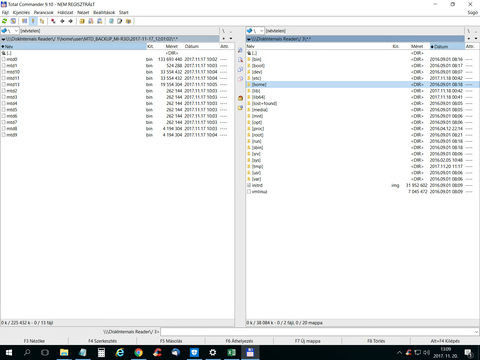Screen dimensions: 480x360
Task: Toggle the highlighted full details view icon
Action: 33,21
